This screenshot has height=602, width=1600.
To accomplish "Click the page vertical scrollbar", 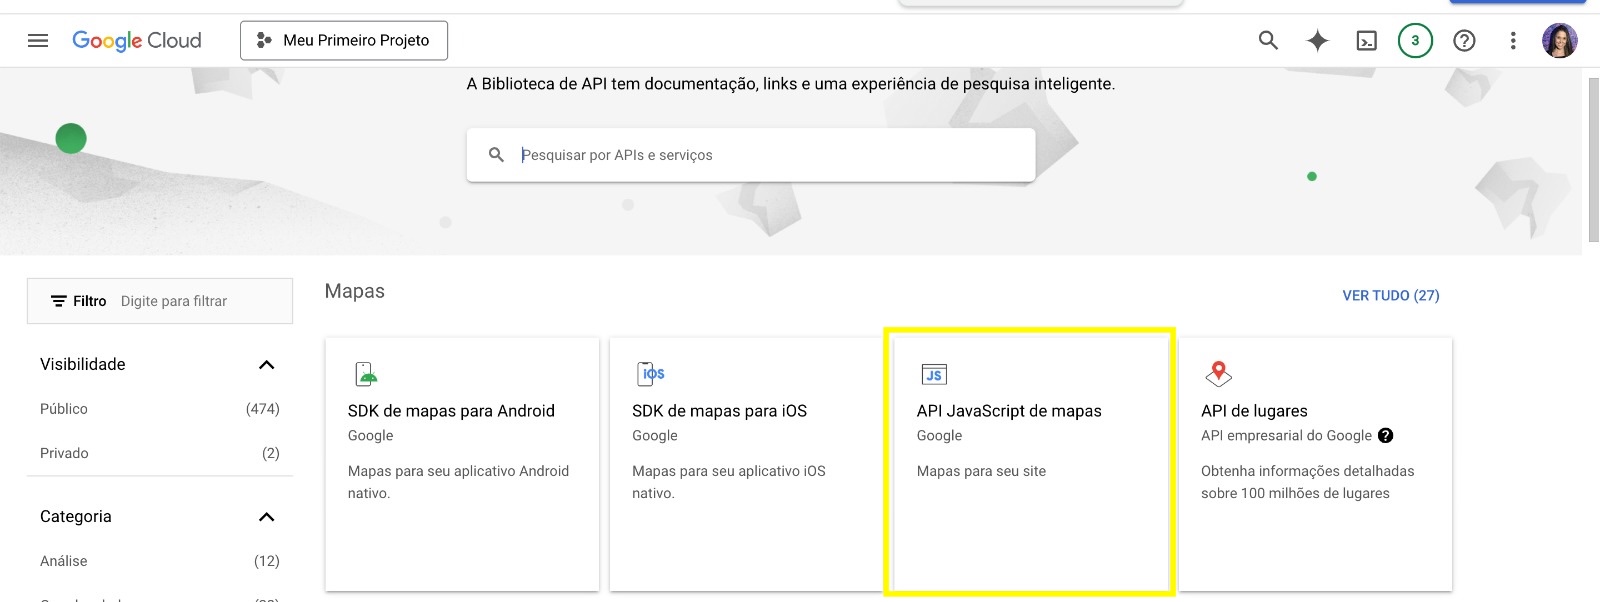I will point(1593,160).
